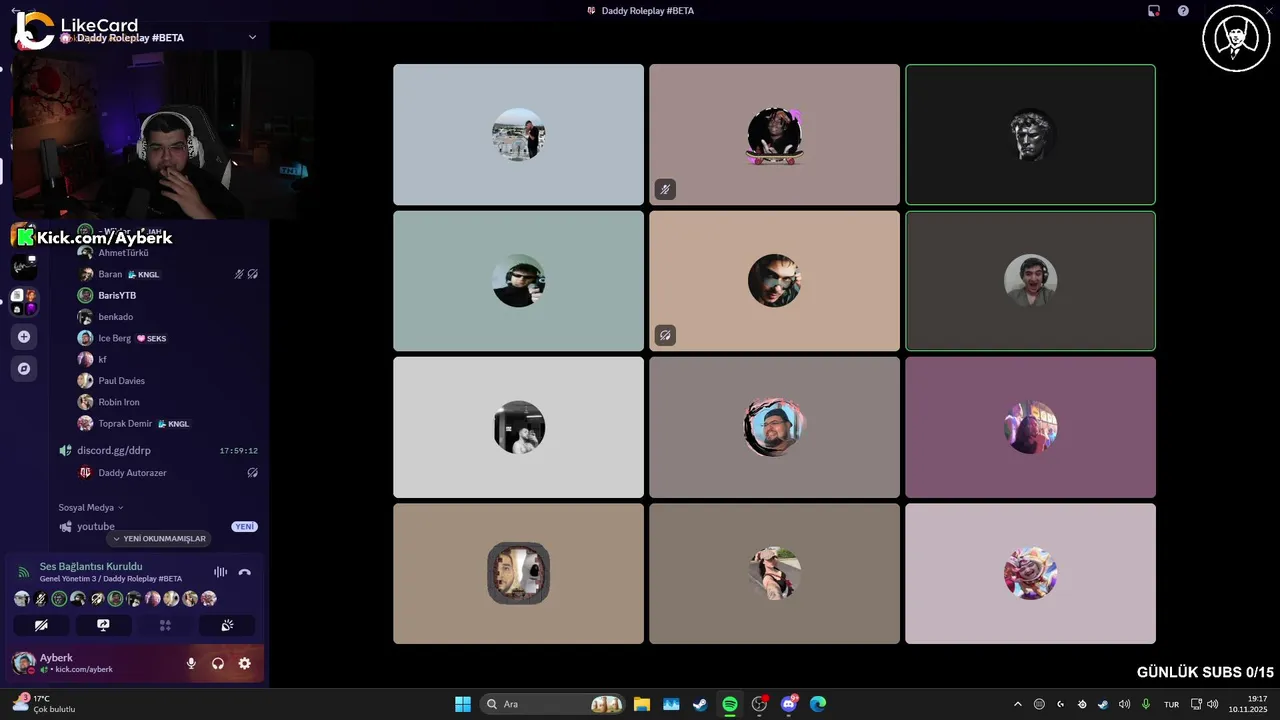Open the weather widget showing 17°C

44,704
